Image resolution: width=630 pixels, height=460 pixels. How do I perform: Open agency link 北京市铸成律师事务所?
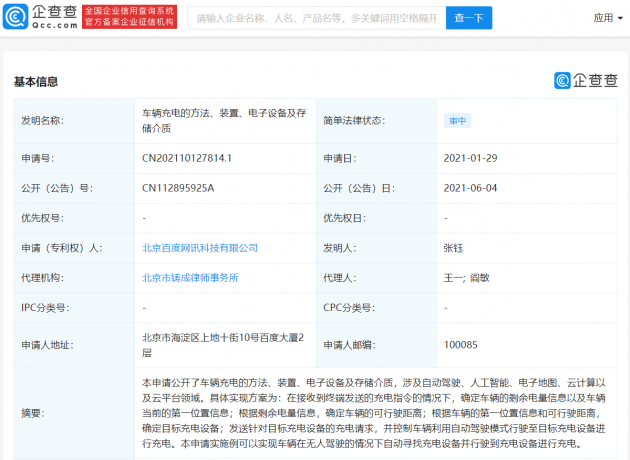[191, 277]
